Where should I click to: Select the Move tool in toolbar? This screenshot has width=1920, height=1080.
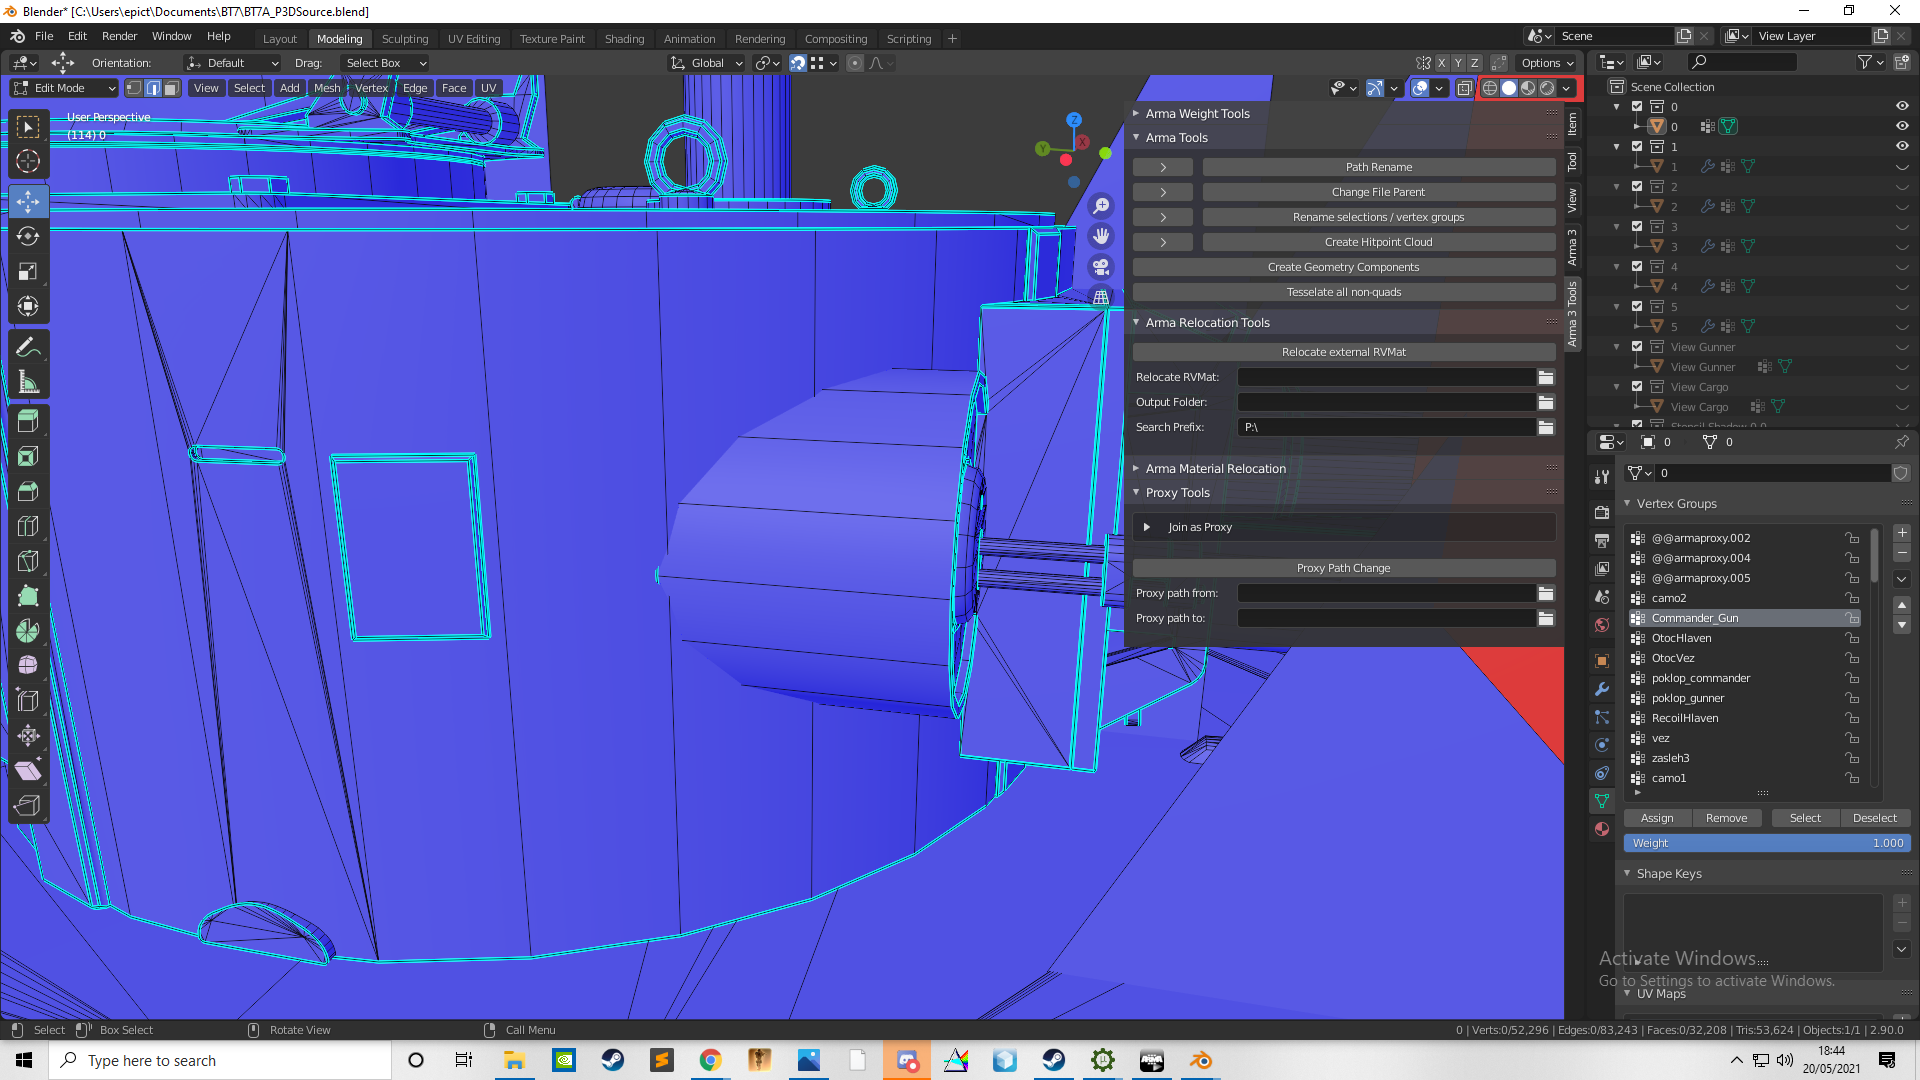coord(28,201)
